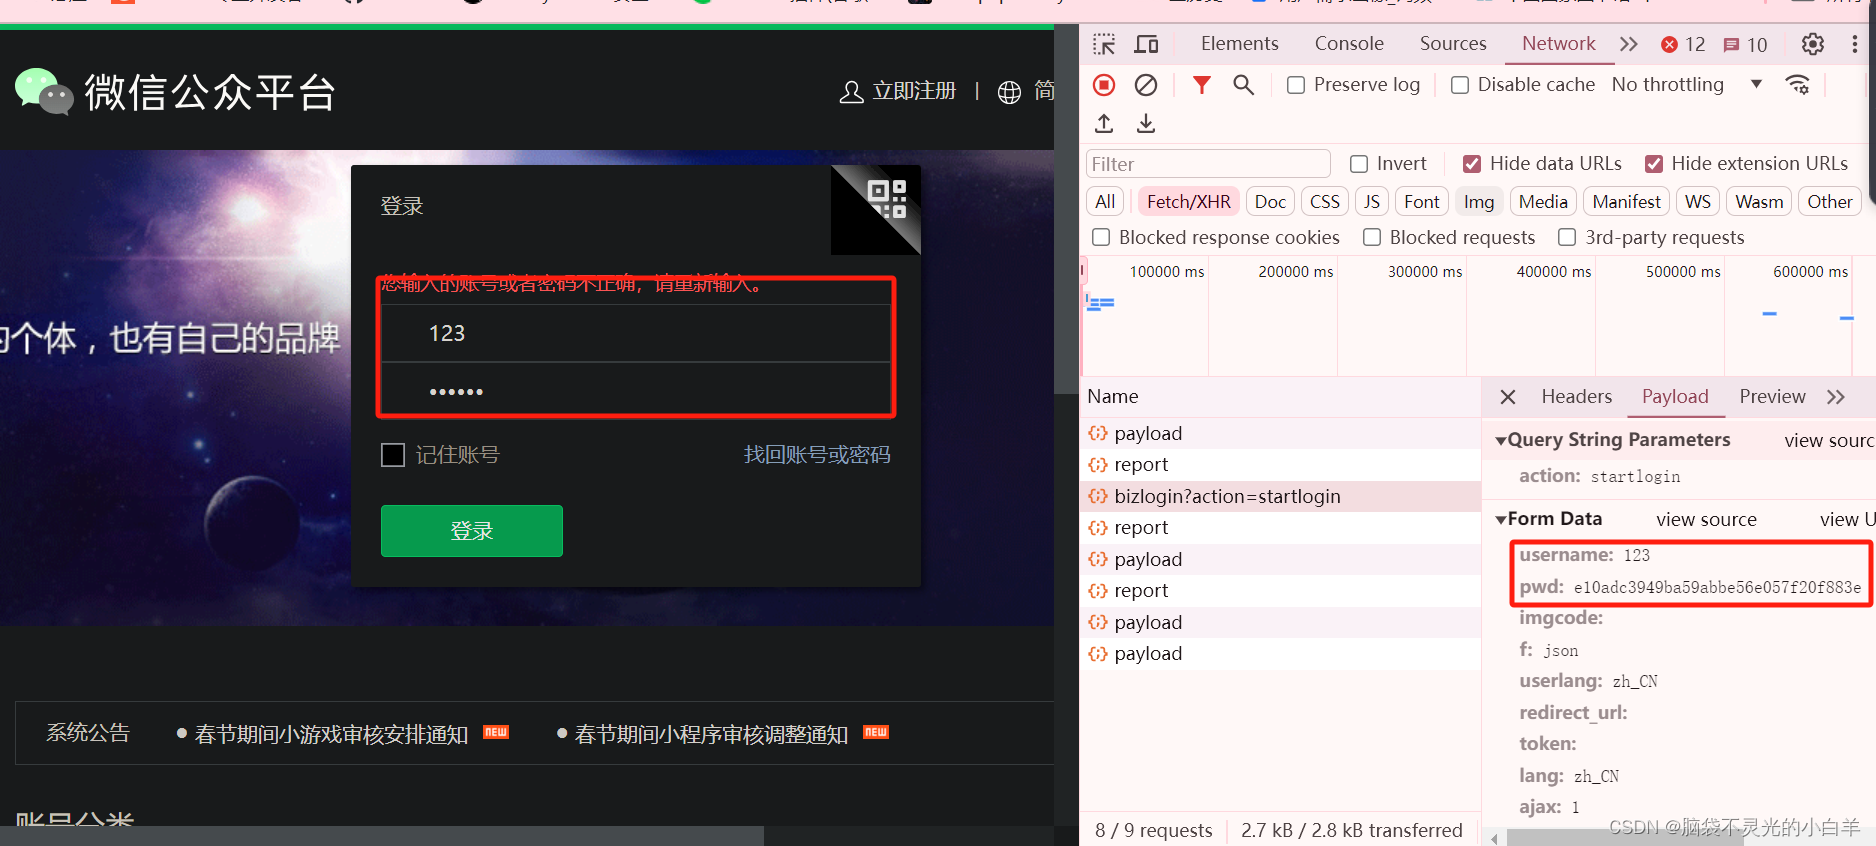Filter requests by JS type

pyautogui.click(x=1372, y=202)
